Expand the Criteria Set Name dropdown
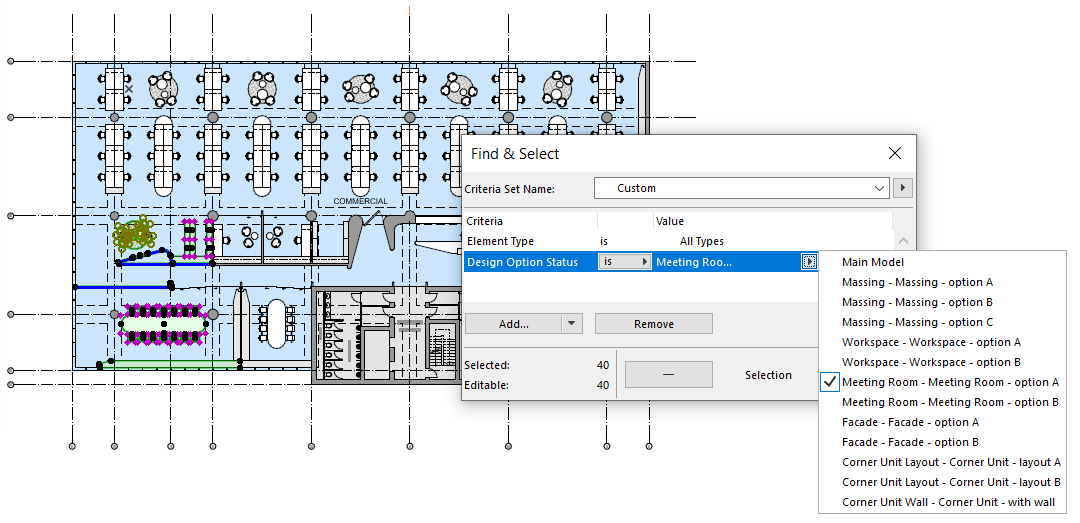 click(x=879, y=188)
